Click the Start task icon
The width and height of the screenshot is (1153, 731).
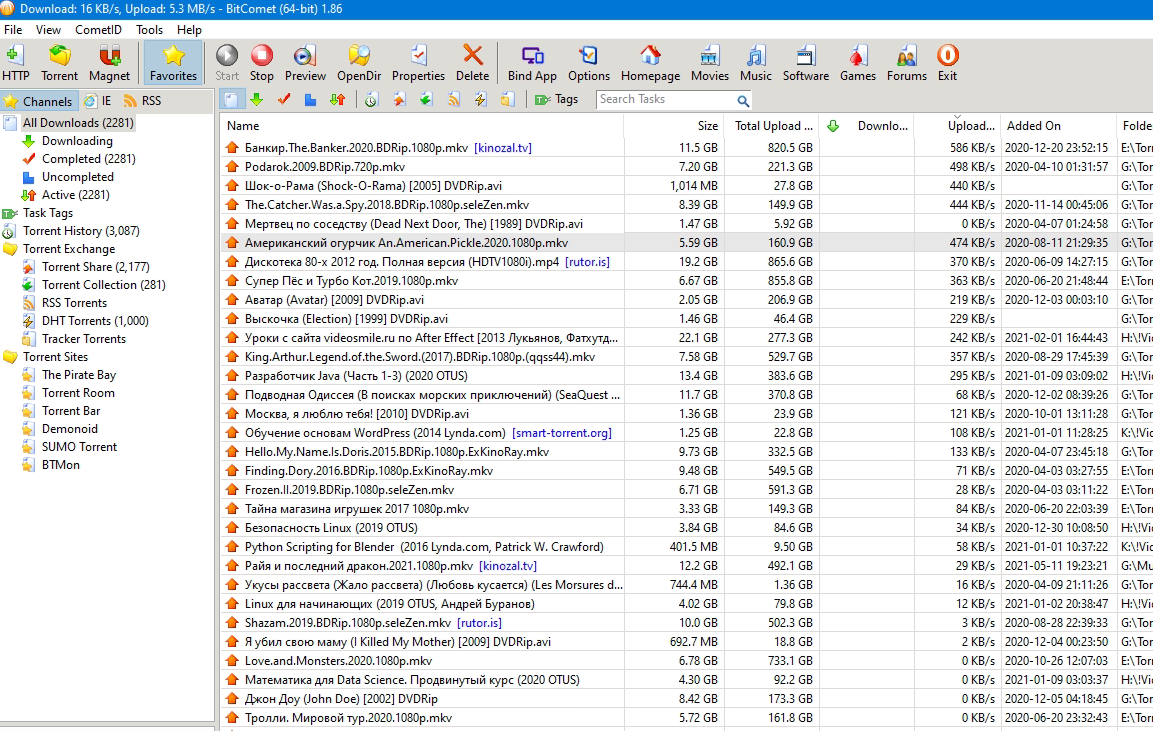tap(227, 63)
